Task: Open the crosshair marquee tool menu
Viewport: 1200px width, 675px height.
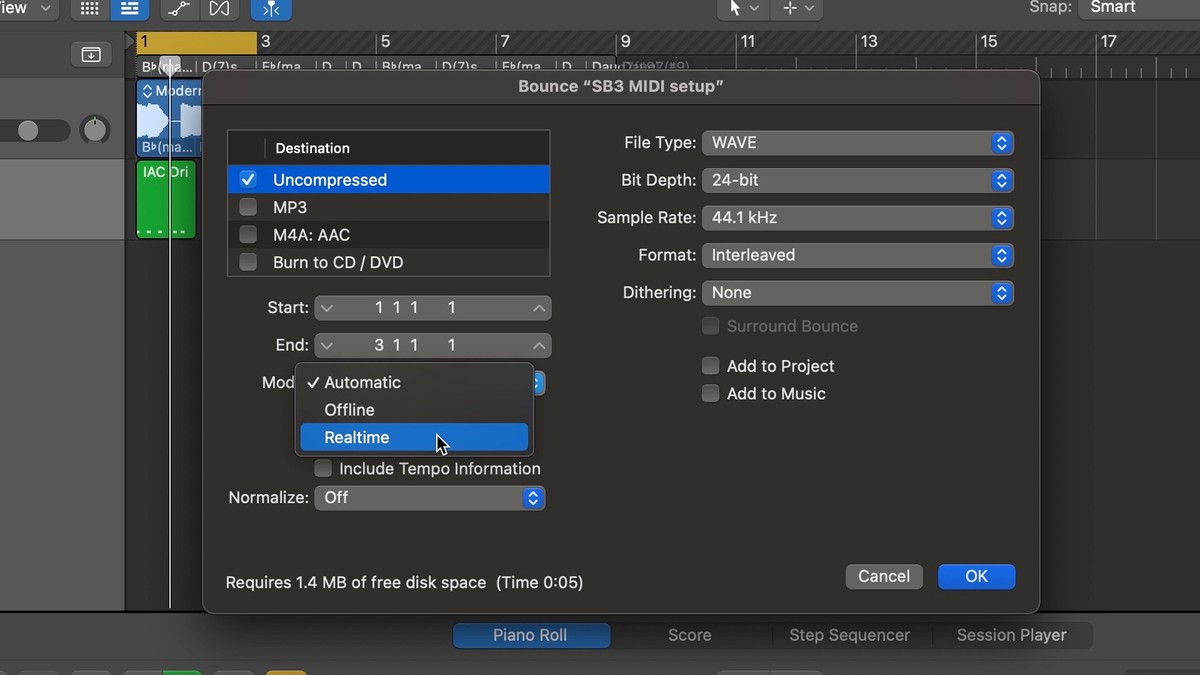Action: tap(798, 8)
